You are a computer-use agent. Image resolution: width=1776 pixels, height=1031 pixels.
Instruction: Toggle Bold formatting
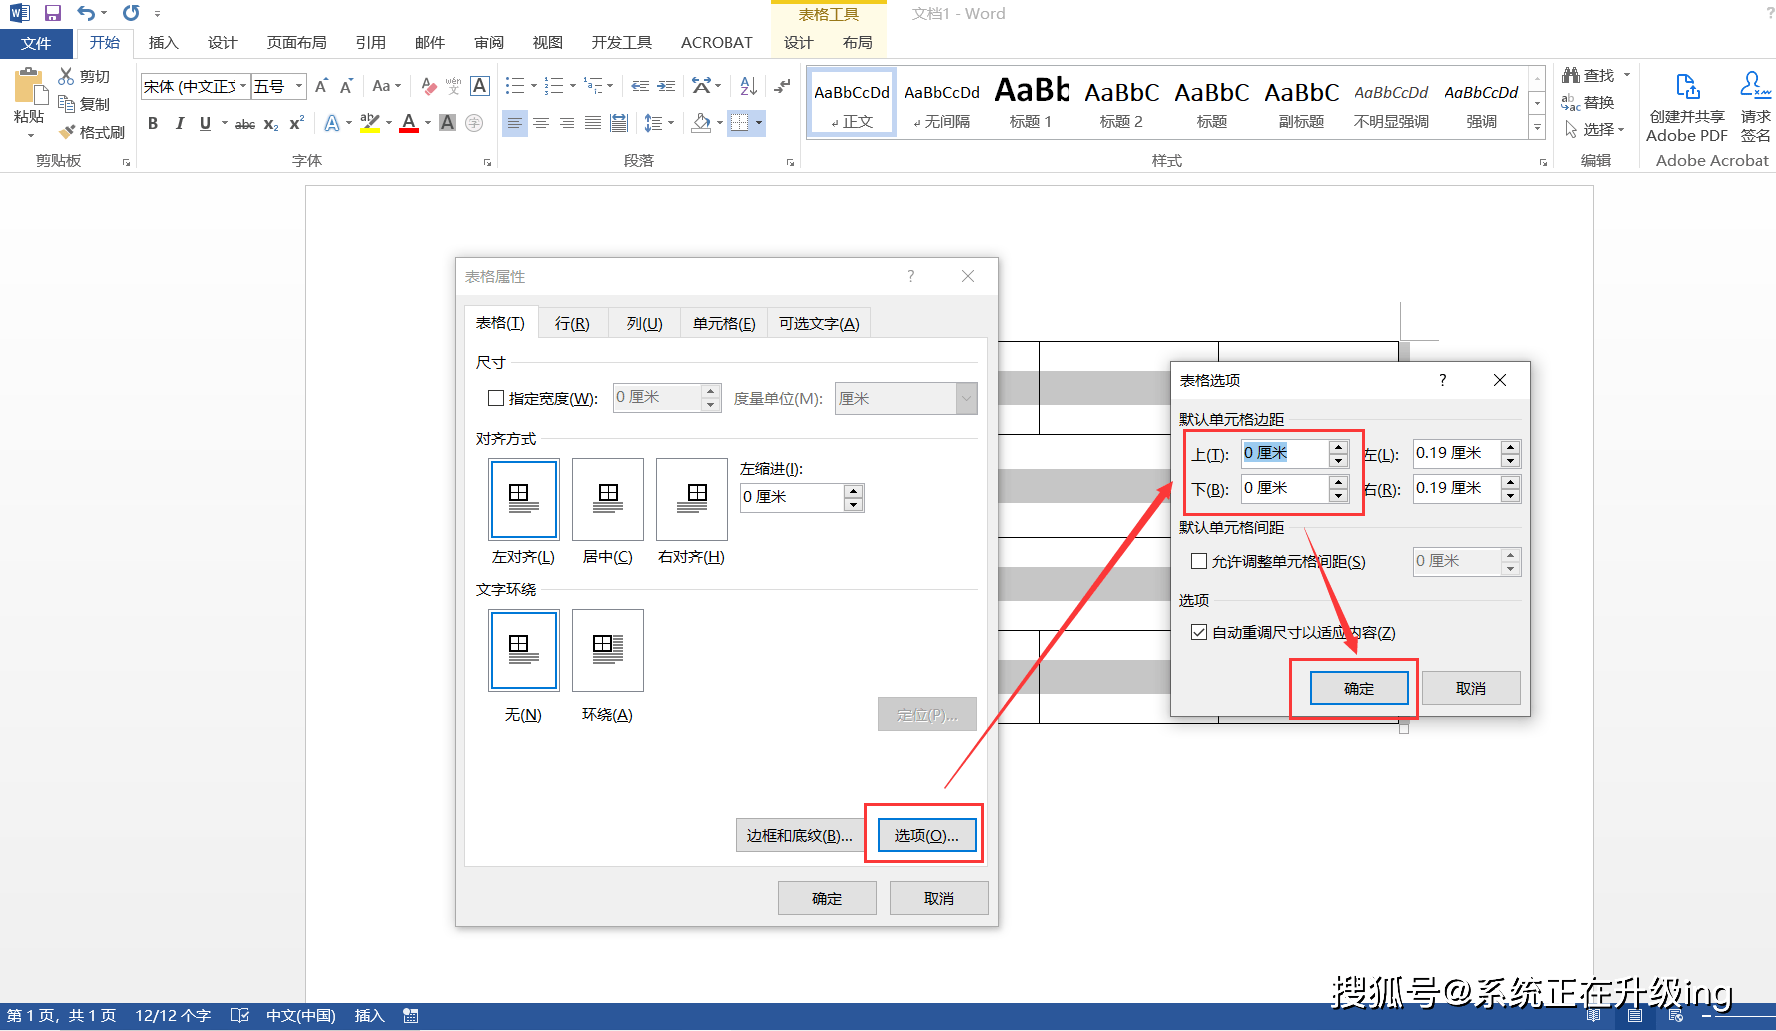pyautogui.click(x=153, y=123)
